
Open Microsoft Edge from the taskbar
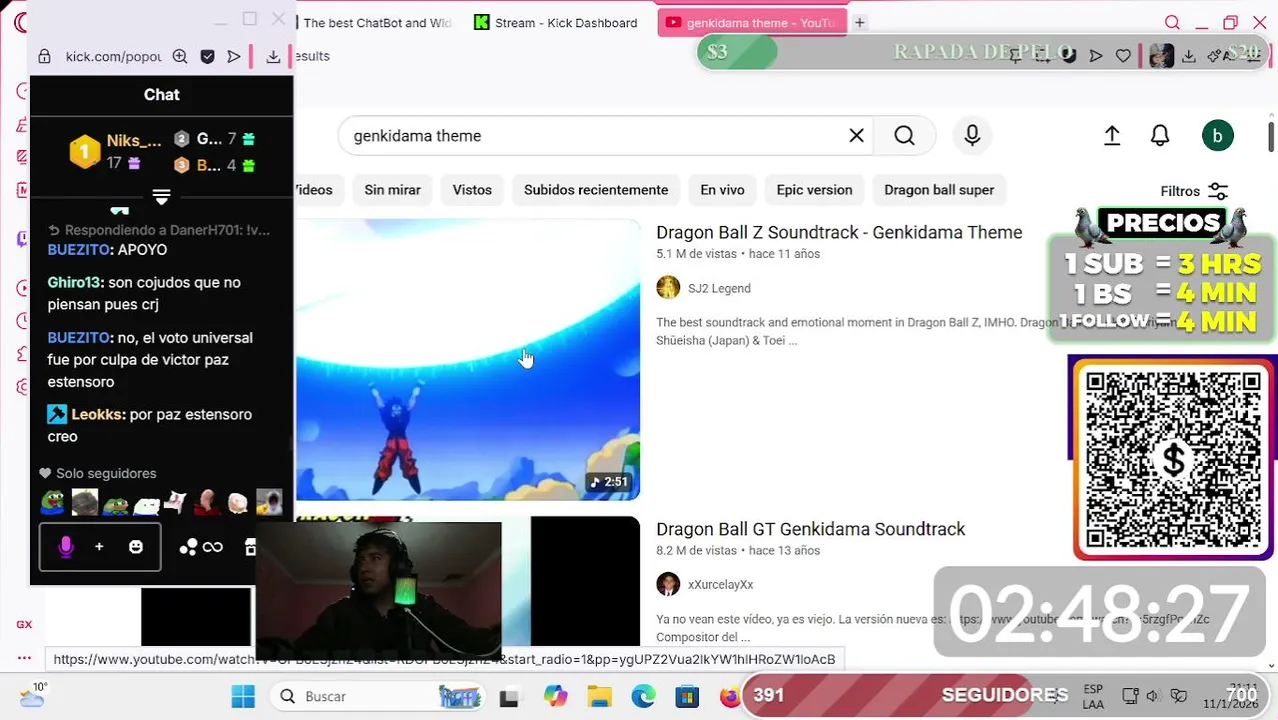click(x=643, y=696)
